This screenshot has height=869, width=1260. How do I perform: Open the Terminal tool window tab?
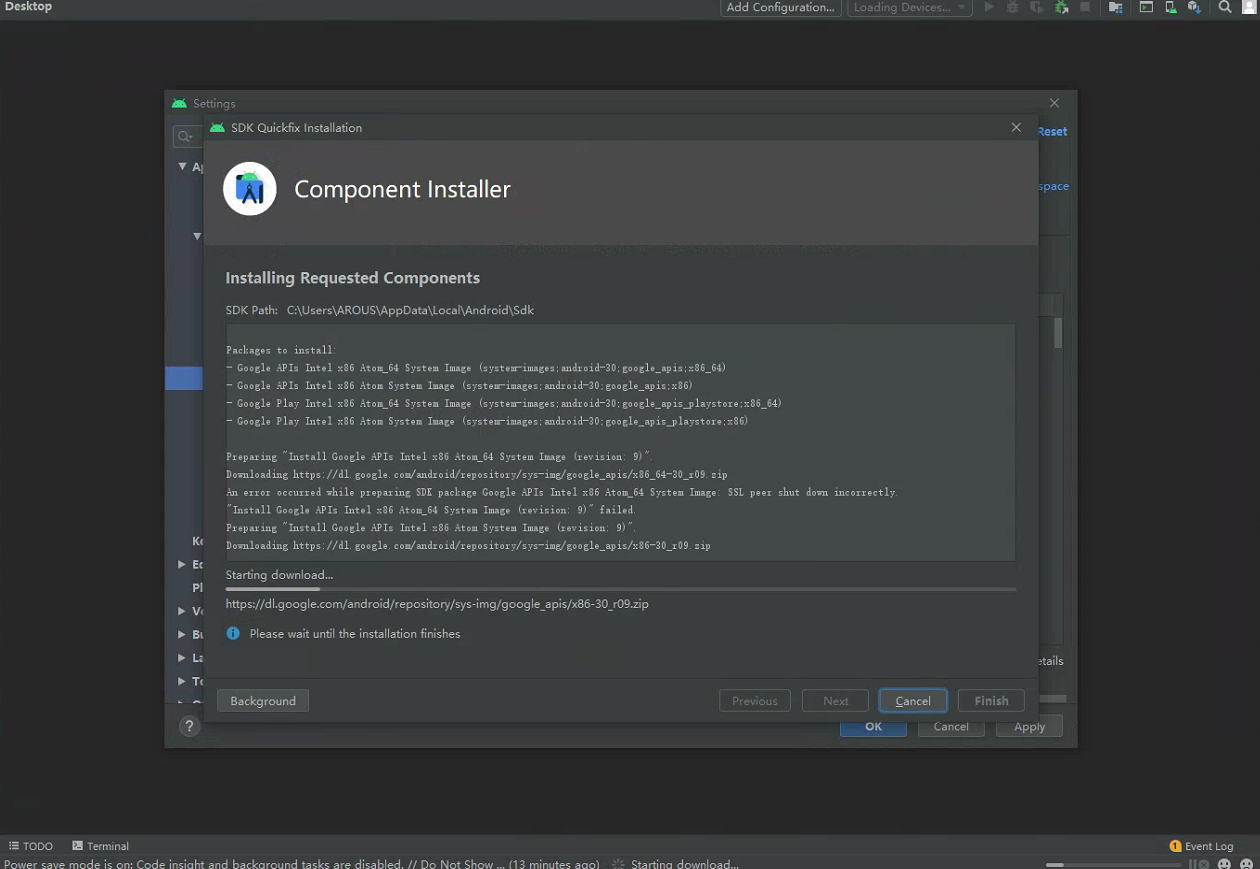100,846
